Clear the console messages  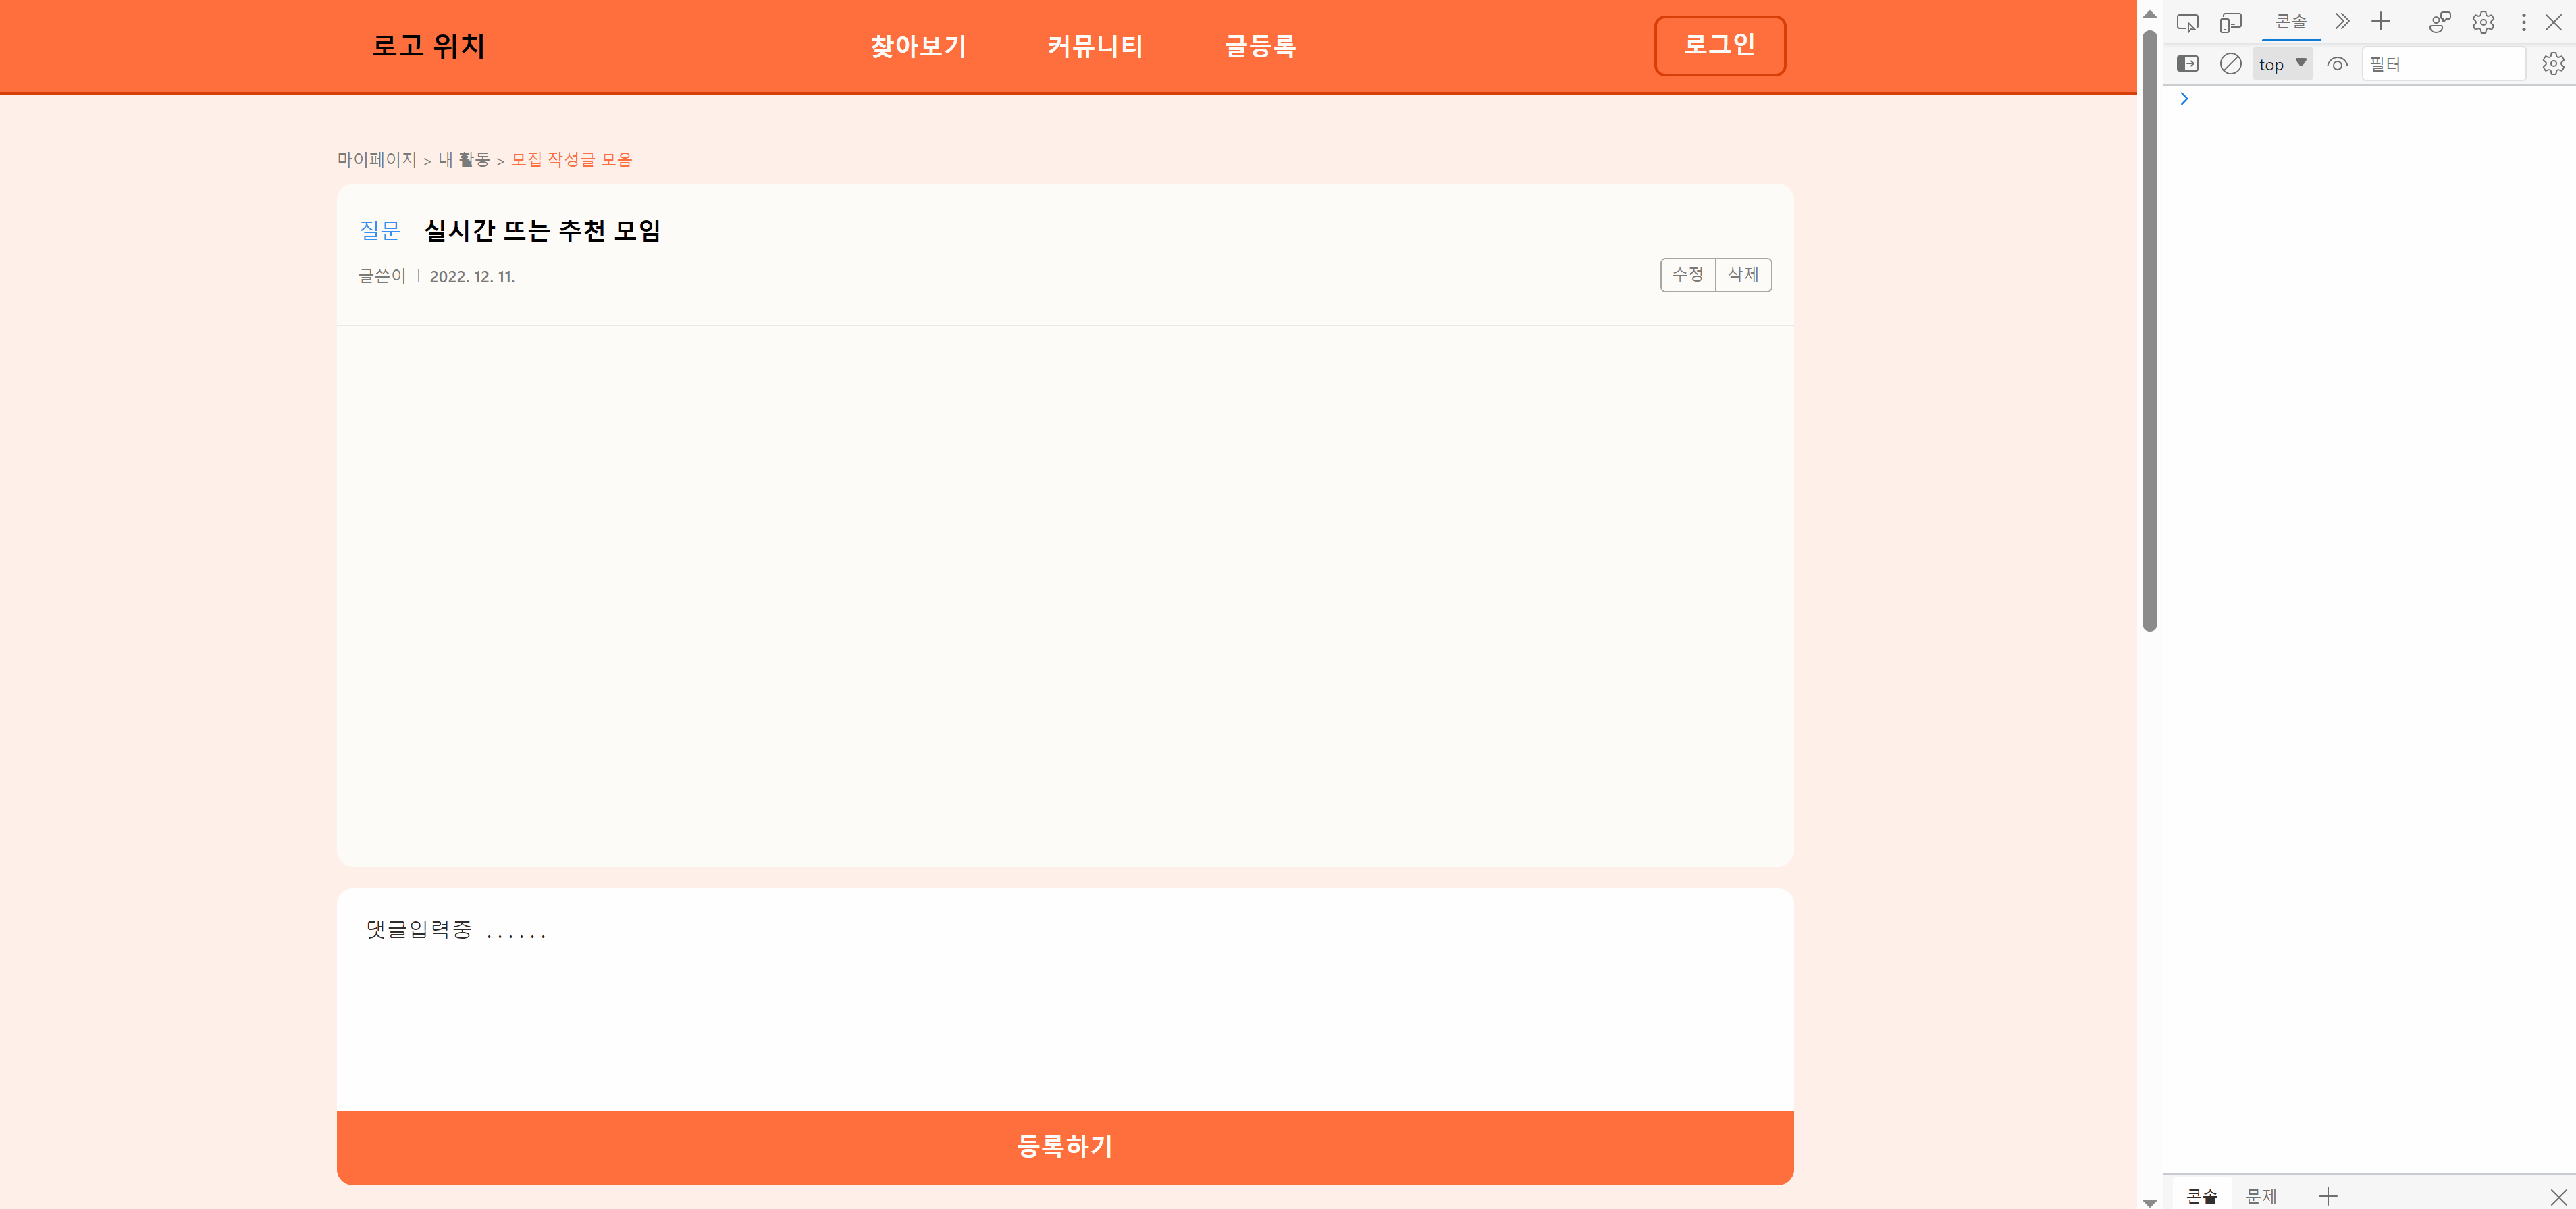tap(2231, 63)
